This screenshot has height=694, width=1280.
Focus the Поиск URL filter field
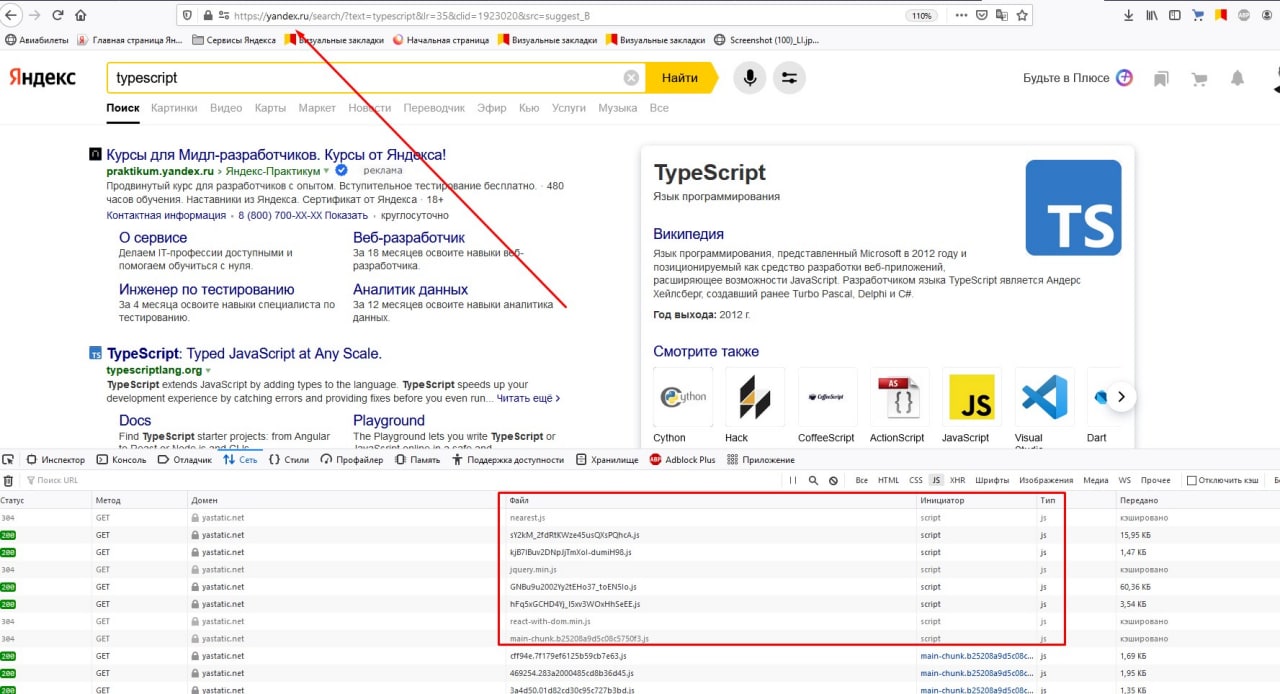400,481
